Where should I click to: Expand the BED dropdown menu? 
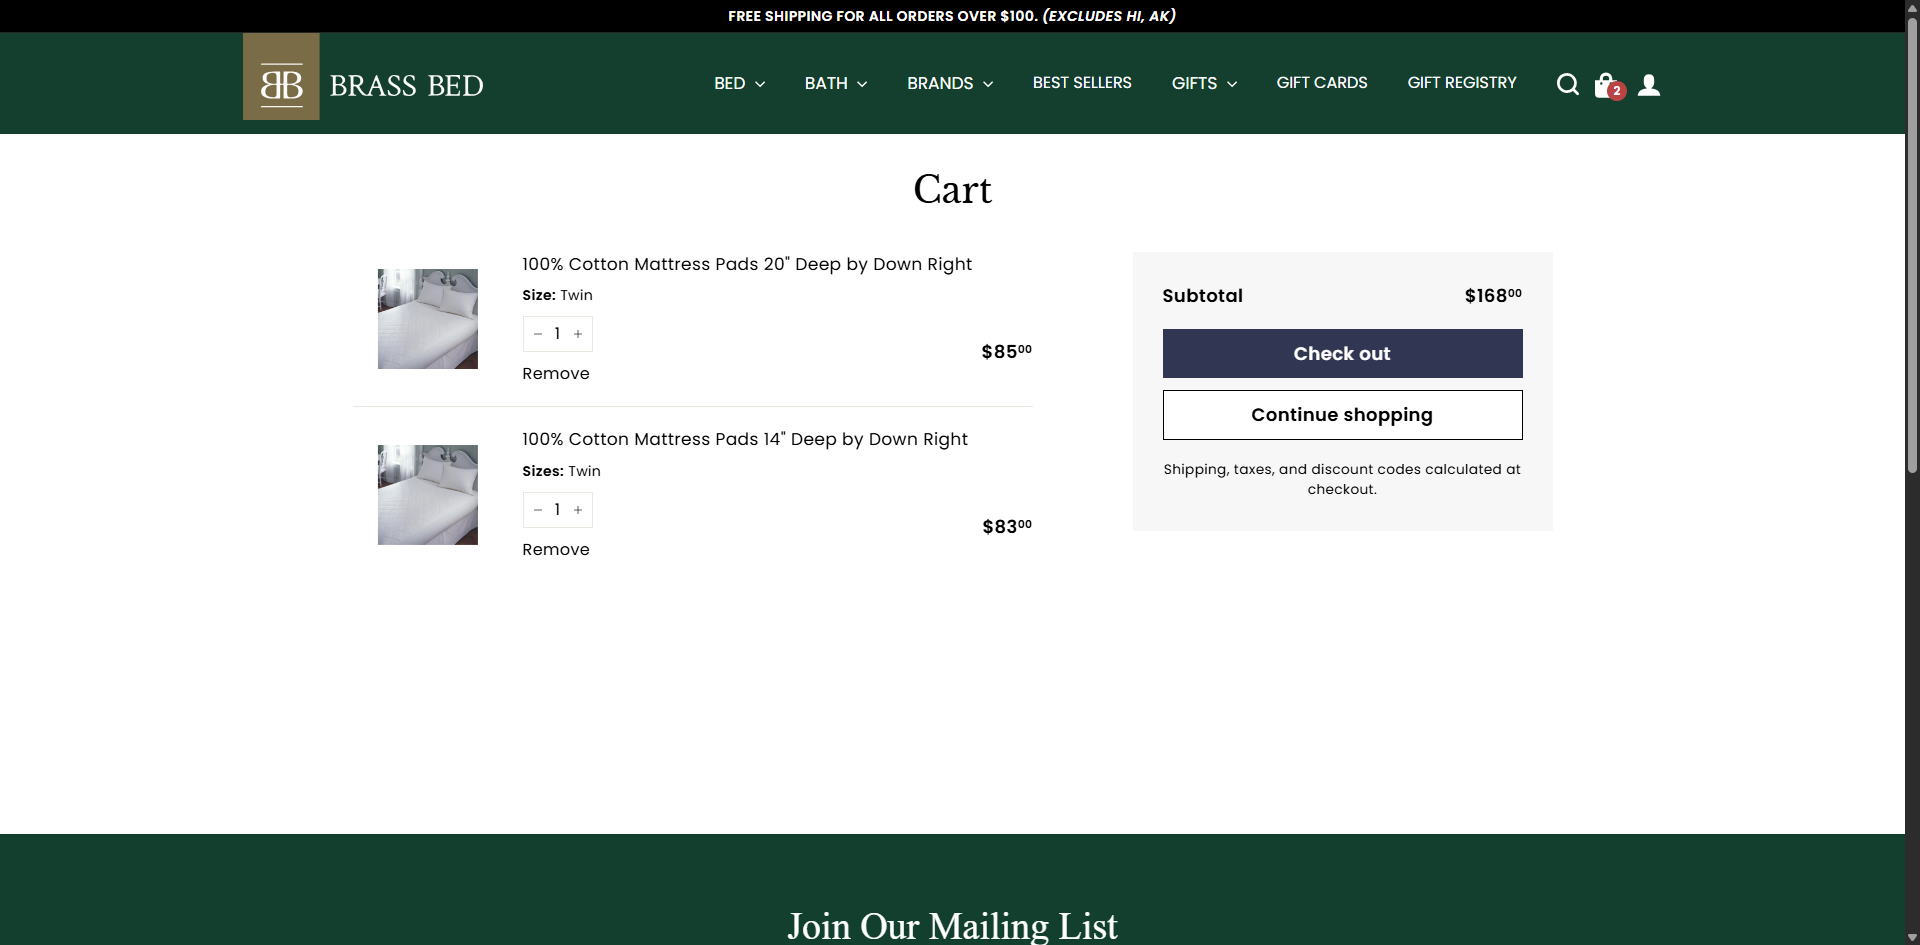[740, 83]
